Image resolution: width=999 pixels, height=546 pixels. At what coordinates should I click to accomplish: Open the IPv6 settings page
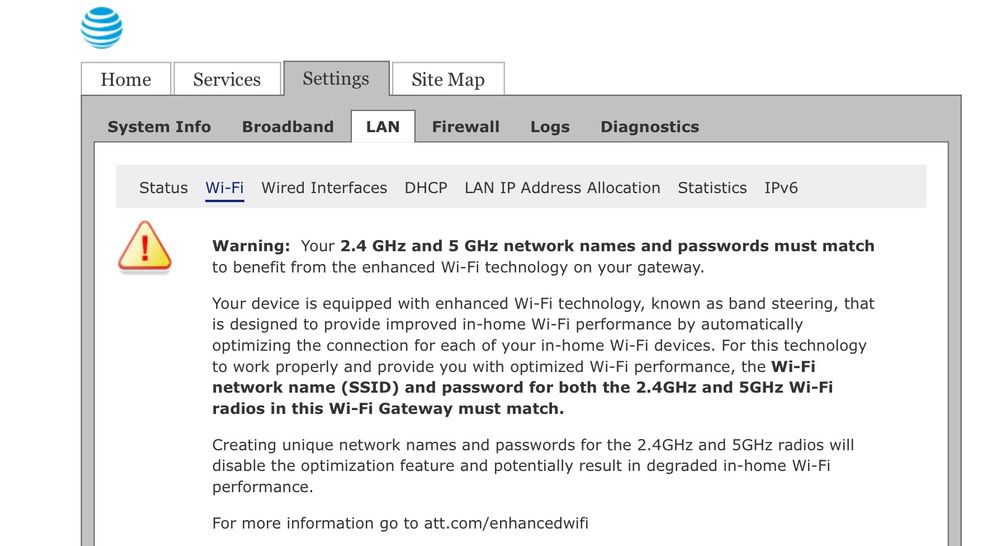coord(781,188)
